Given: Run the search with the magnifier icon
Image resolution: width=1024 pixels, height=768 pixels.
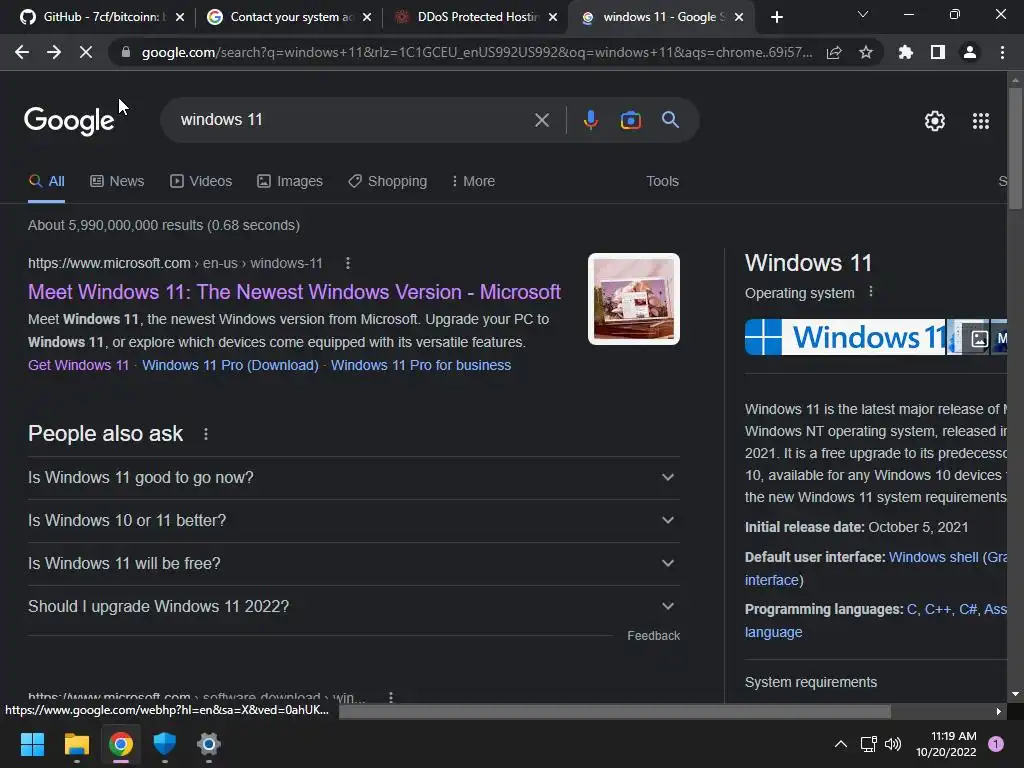Looking at the screenshot, I should [x=670, y=120].
